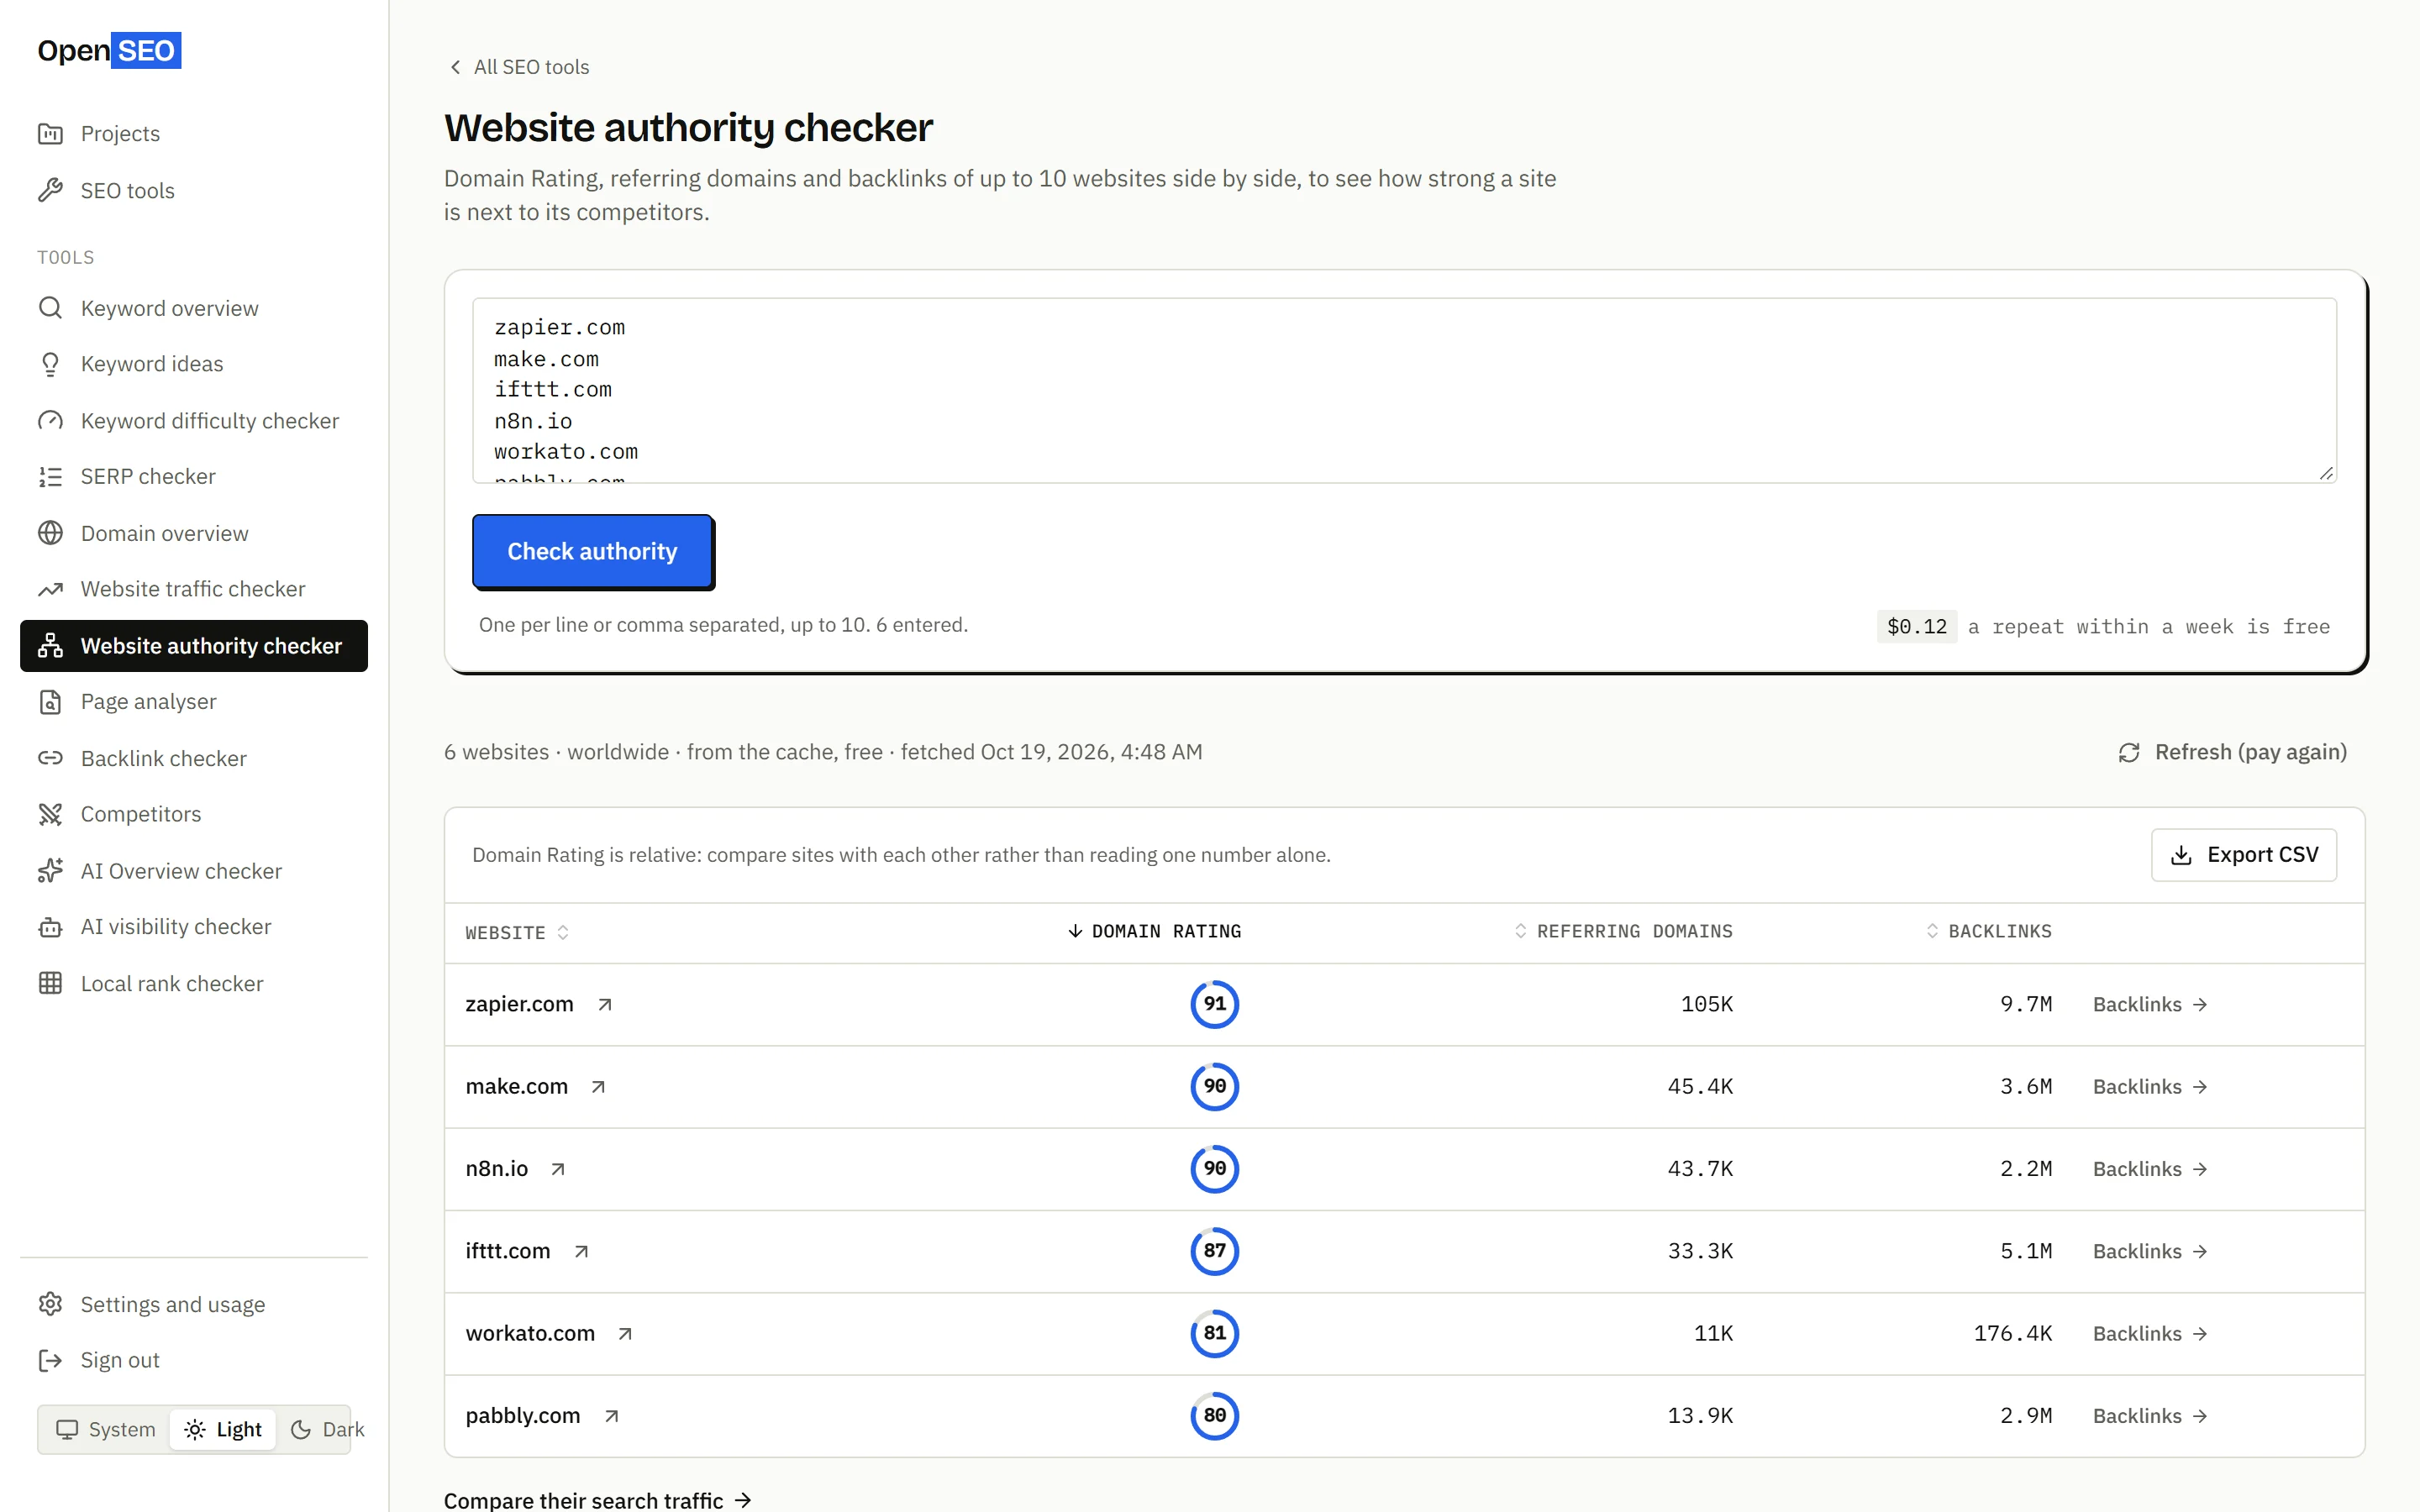This screenshot has width=2420, height=1512.
Task: Open SEO tools in the sidebar
Action: (194, 190)
